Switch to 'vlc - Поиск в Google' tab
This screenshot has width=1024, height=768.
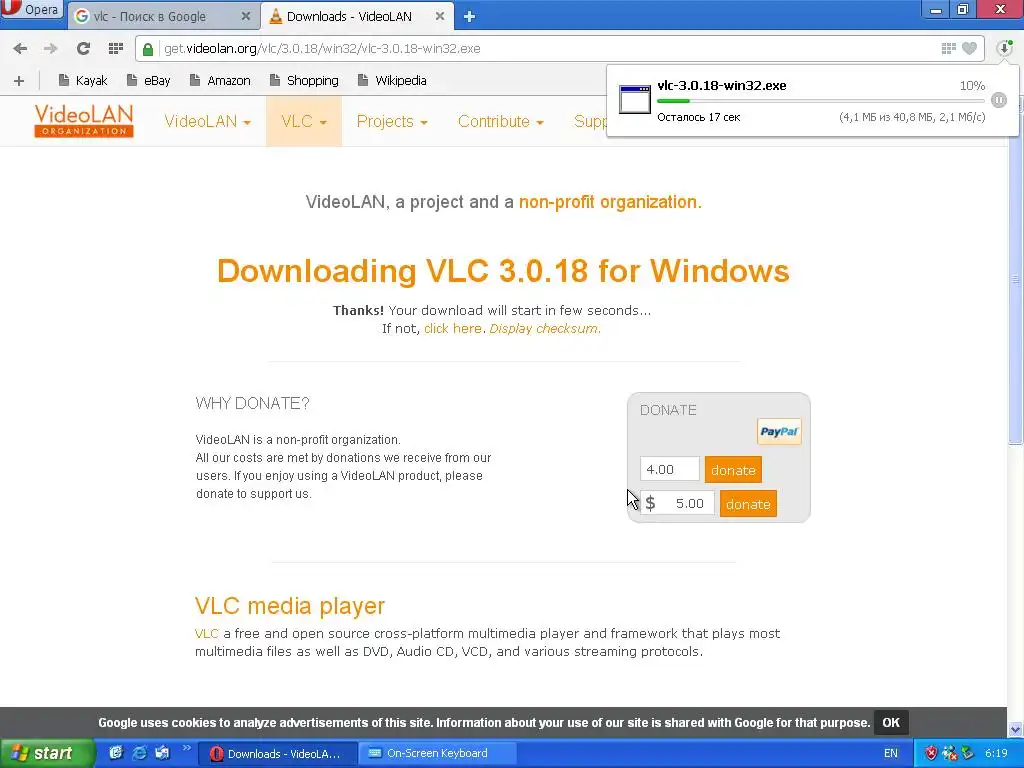click(x=163, y=16)
